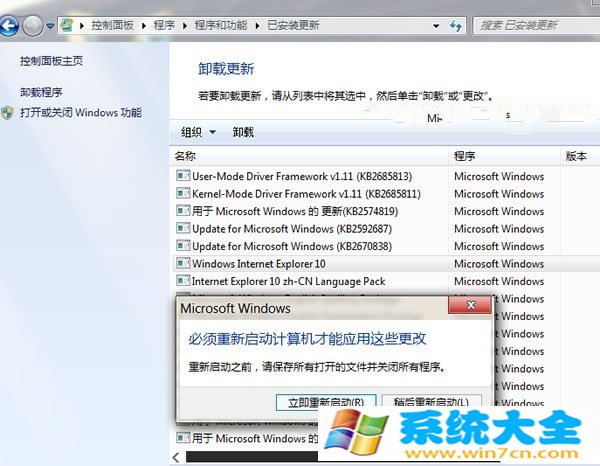
Task: Select User-Mode Driver Framework v1.11 (KB2685813)
Action: coord(302,176)
